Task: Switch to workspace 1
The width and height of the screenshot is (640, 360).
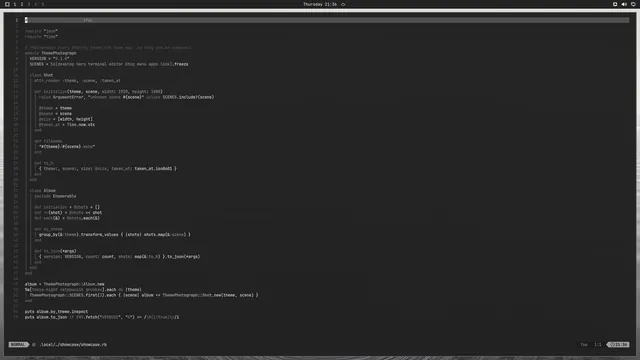Action: tap(15, 4)
